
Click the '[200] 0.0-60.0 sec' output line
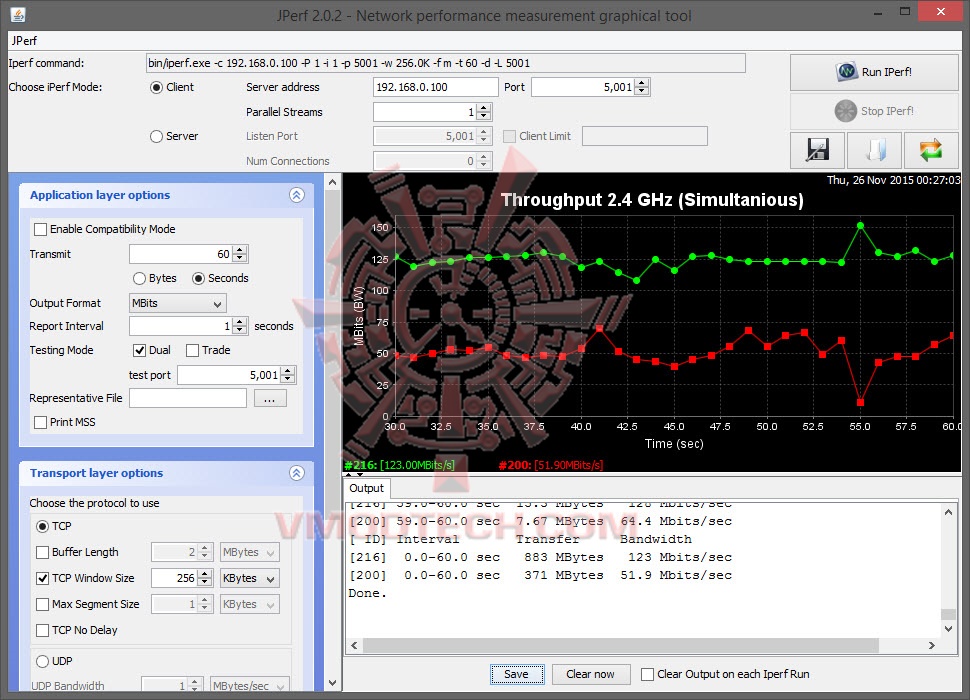[540, 575]
